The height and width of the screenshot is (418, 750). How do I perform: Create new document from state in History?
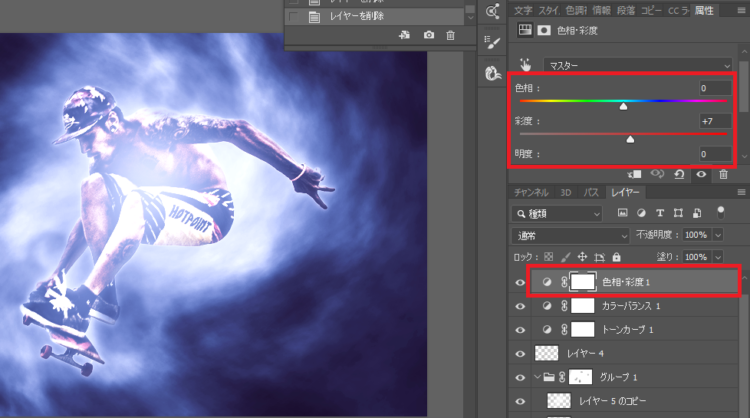click(x=405, y=35)
